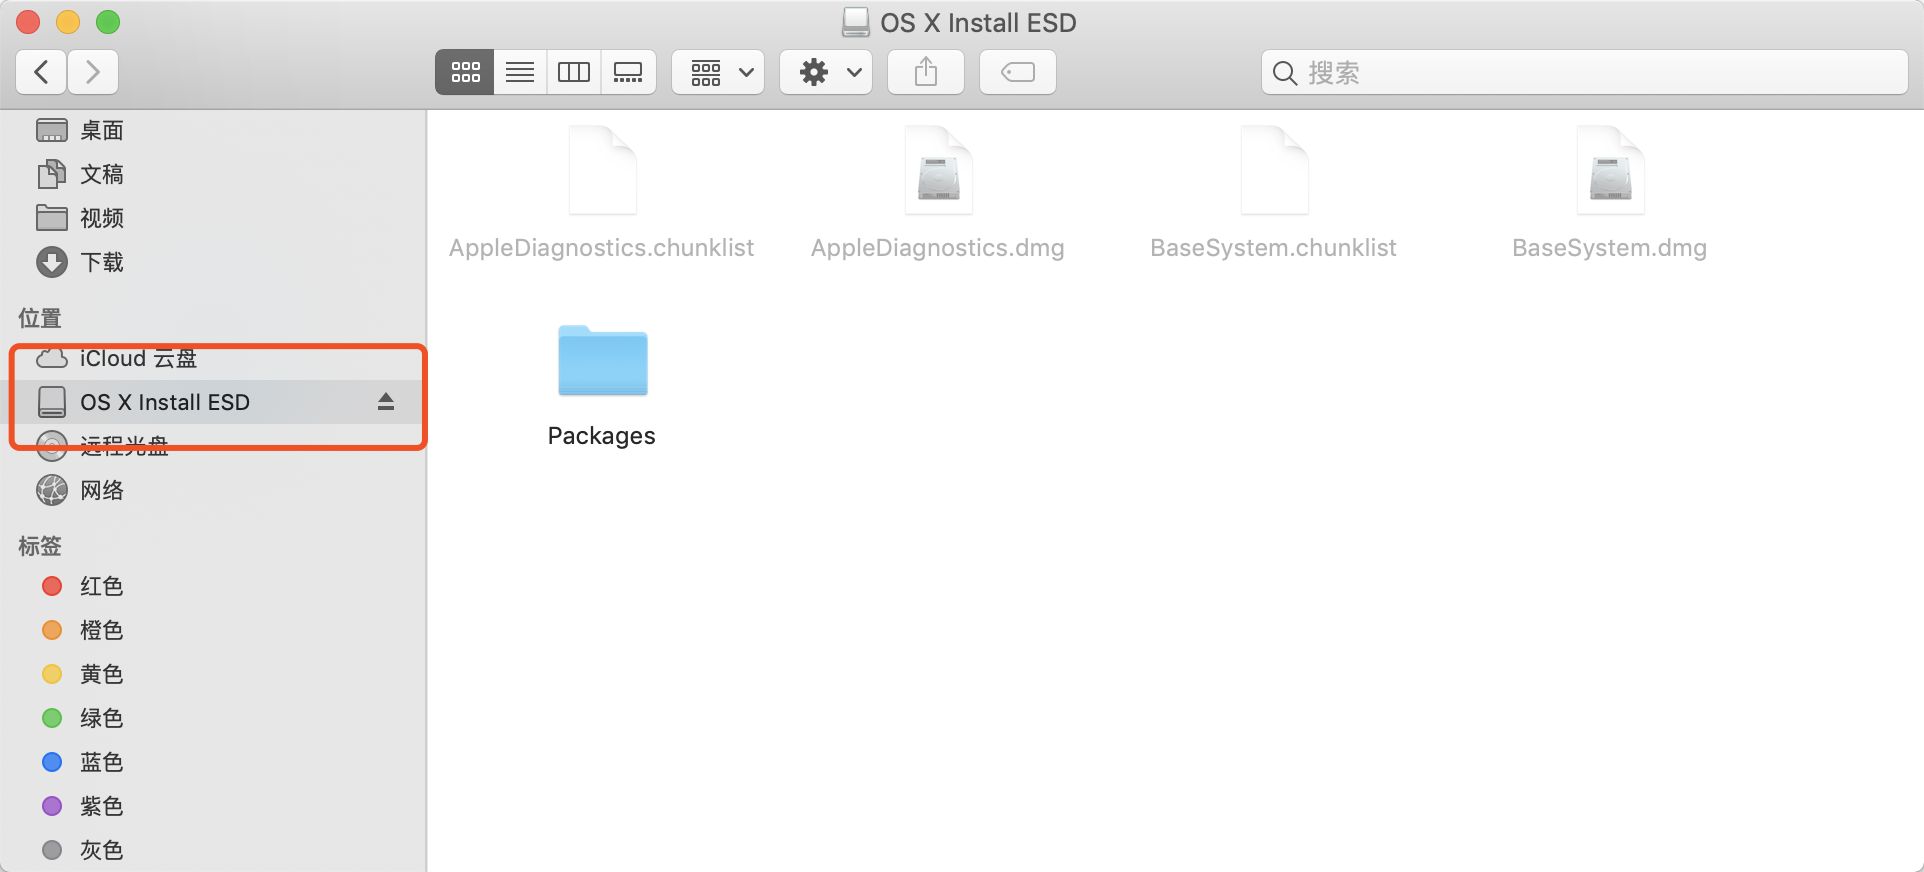This screenshot has width=1924, height=872.
Task: Filter by the 灰色 tag
Action: [213, 850]
